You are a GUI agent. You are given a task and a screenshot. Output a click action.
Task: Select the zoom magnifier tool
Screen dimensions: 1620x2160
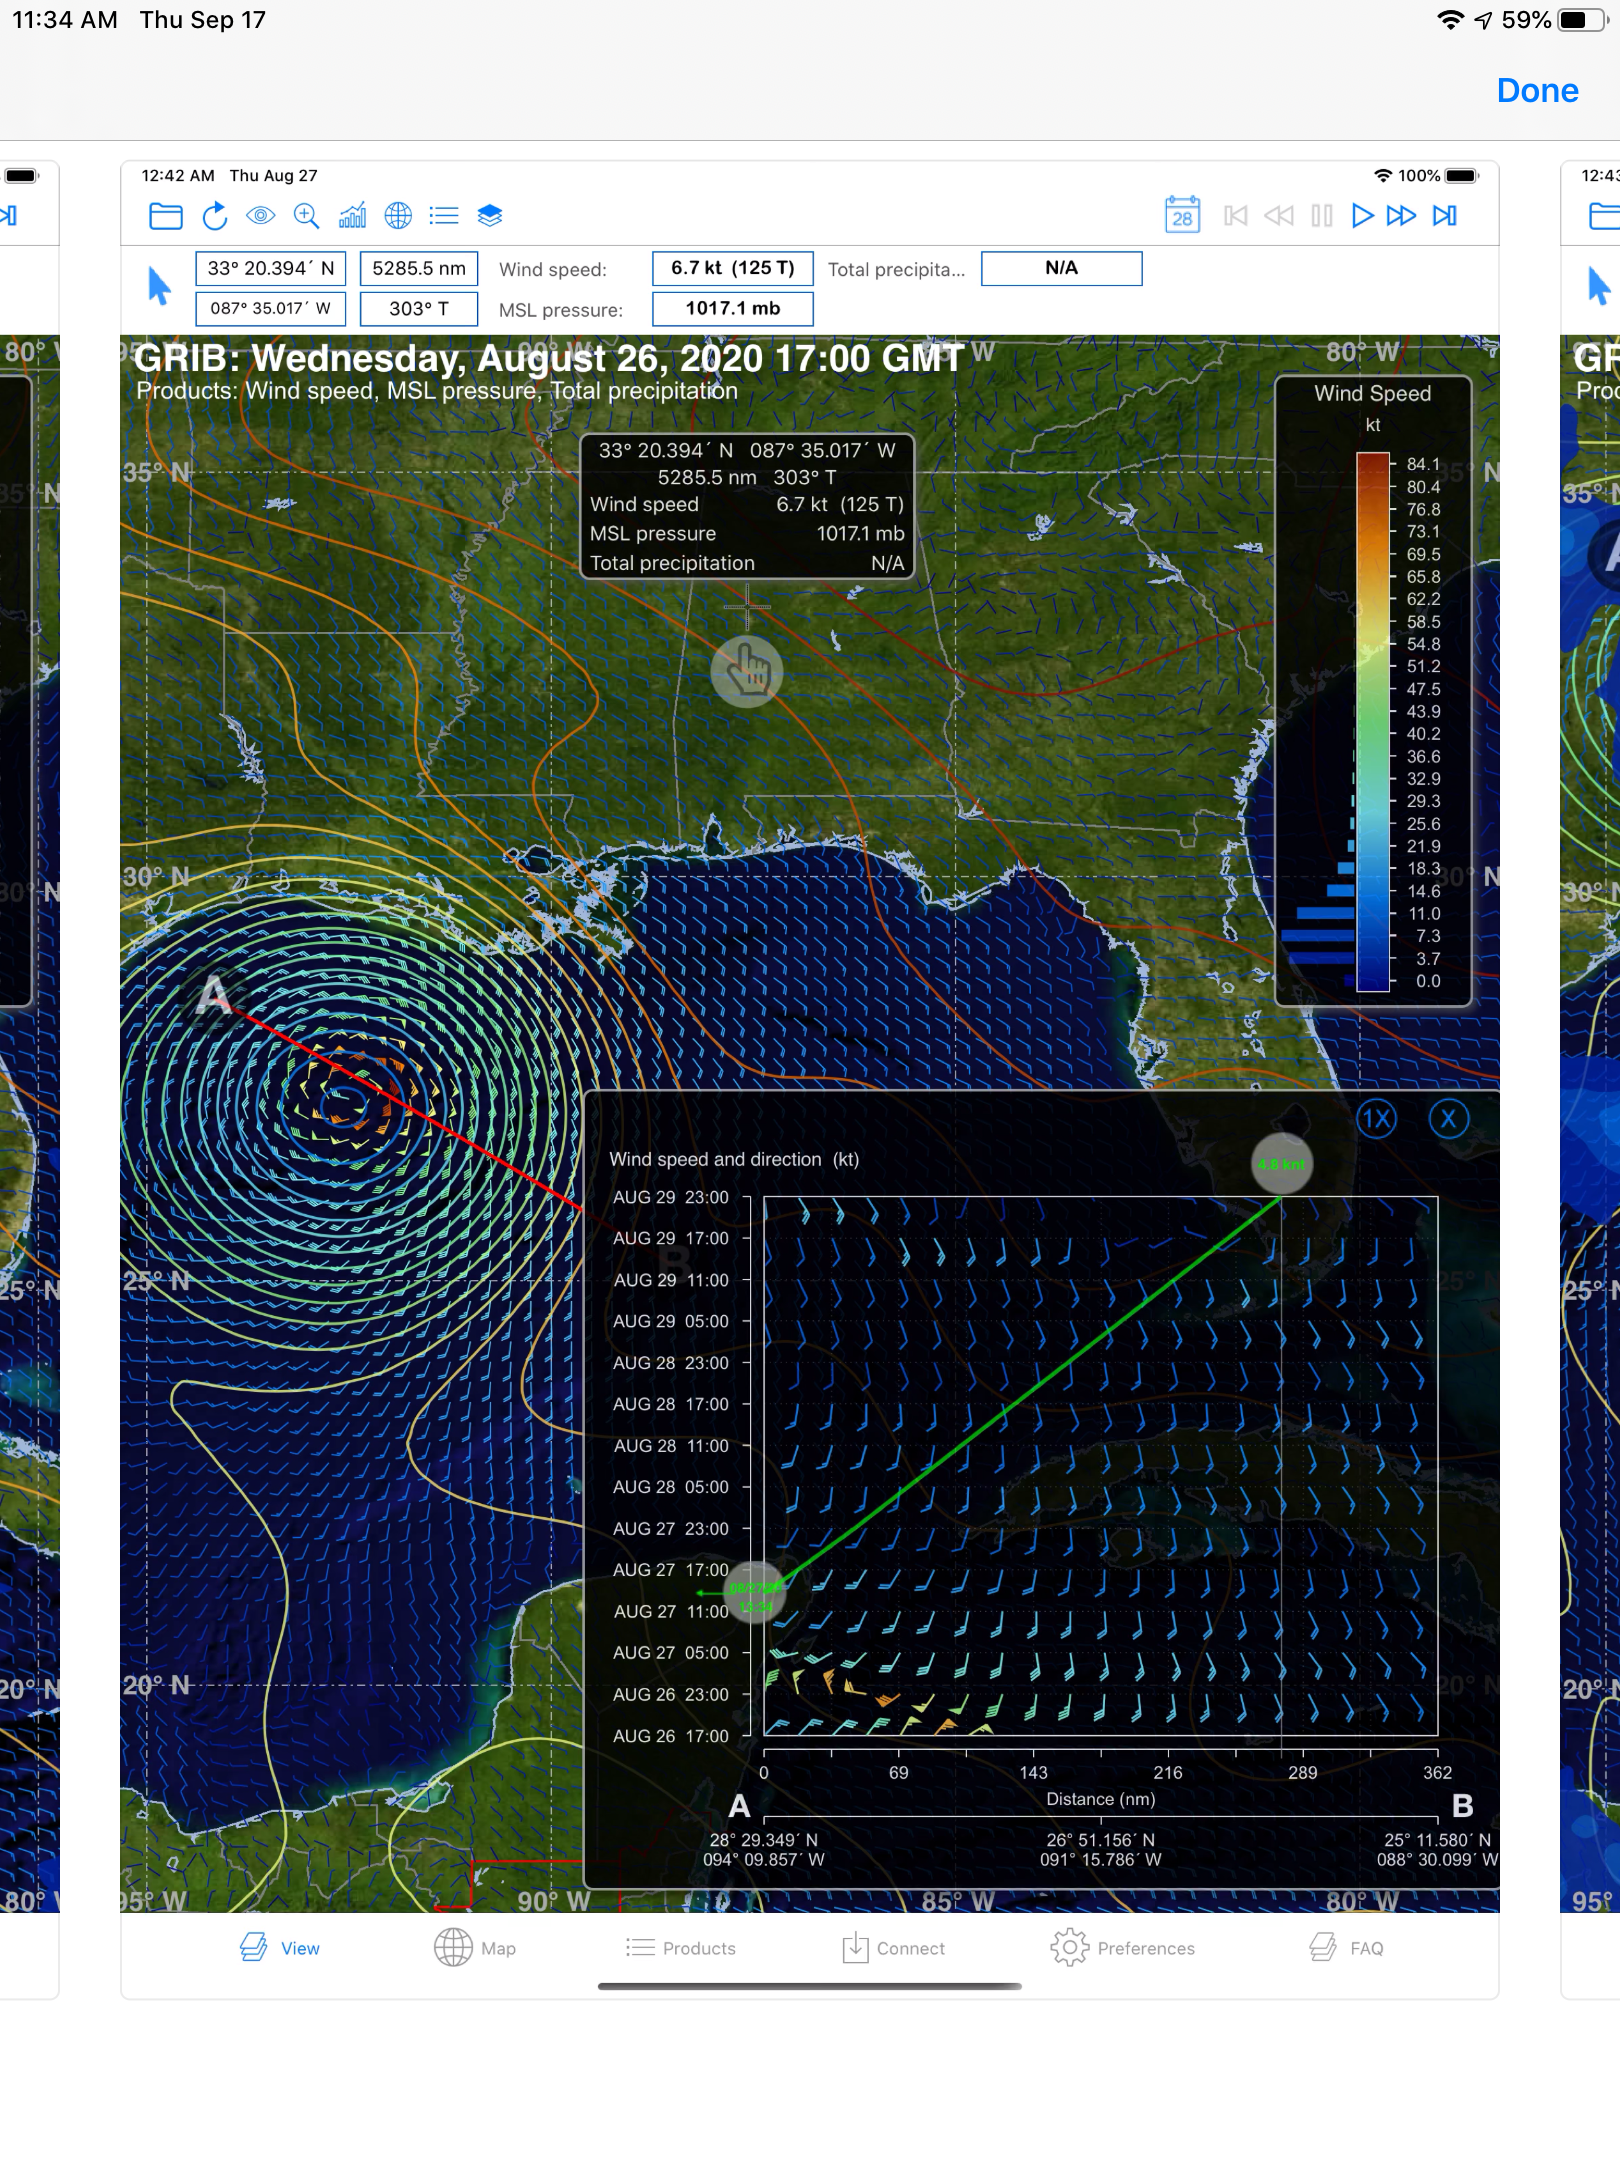click(306, 216)
